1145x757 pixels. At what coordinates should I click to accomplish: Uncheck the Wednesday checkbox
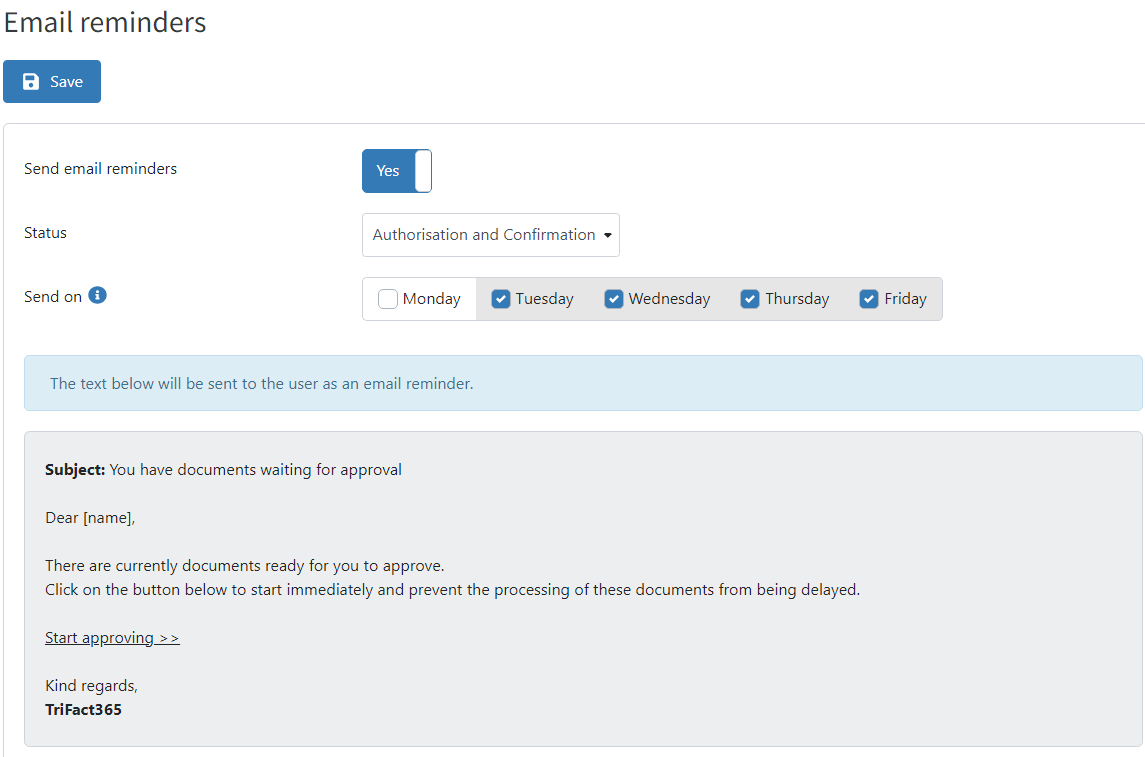click(x=613, y=299)
